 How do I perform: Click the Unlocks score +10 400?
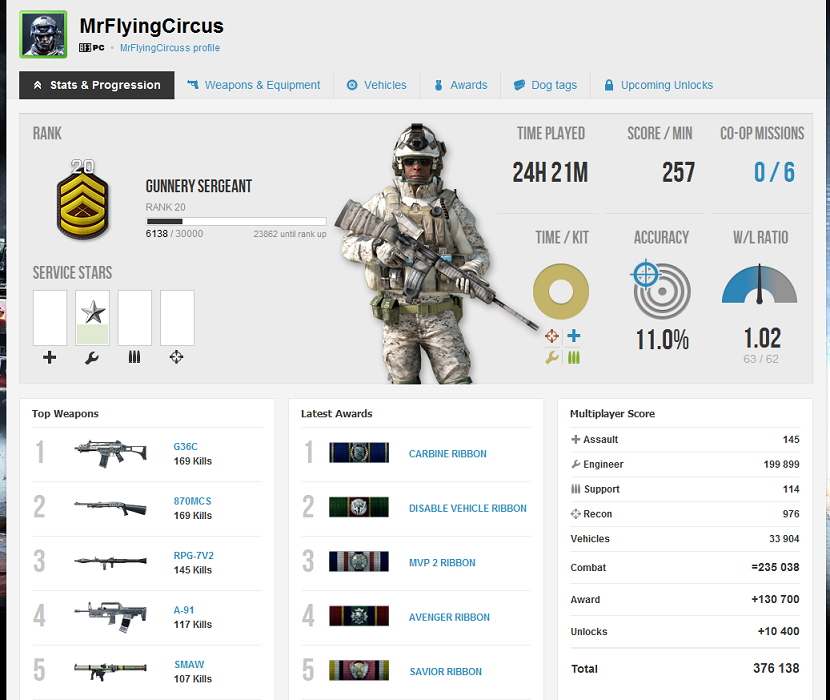click(x=778, y=631)
